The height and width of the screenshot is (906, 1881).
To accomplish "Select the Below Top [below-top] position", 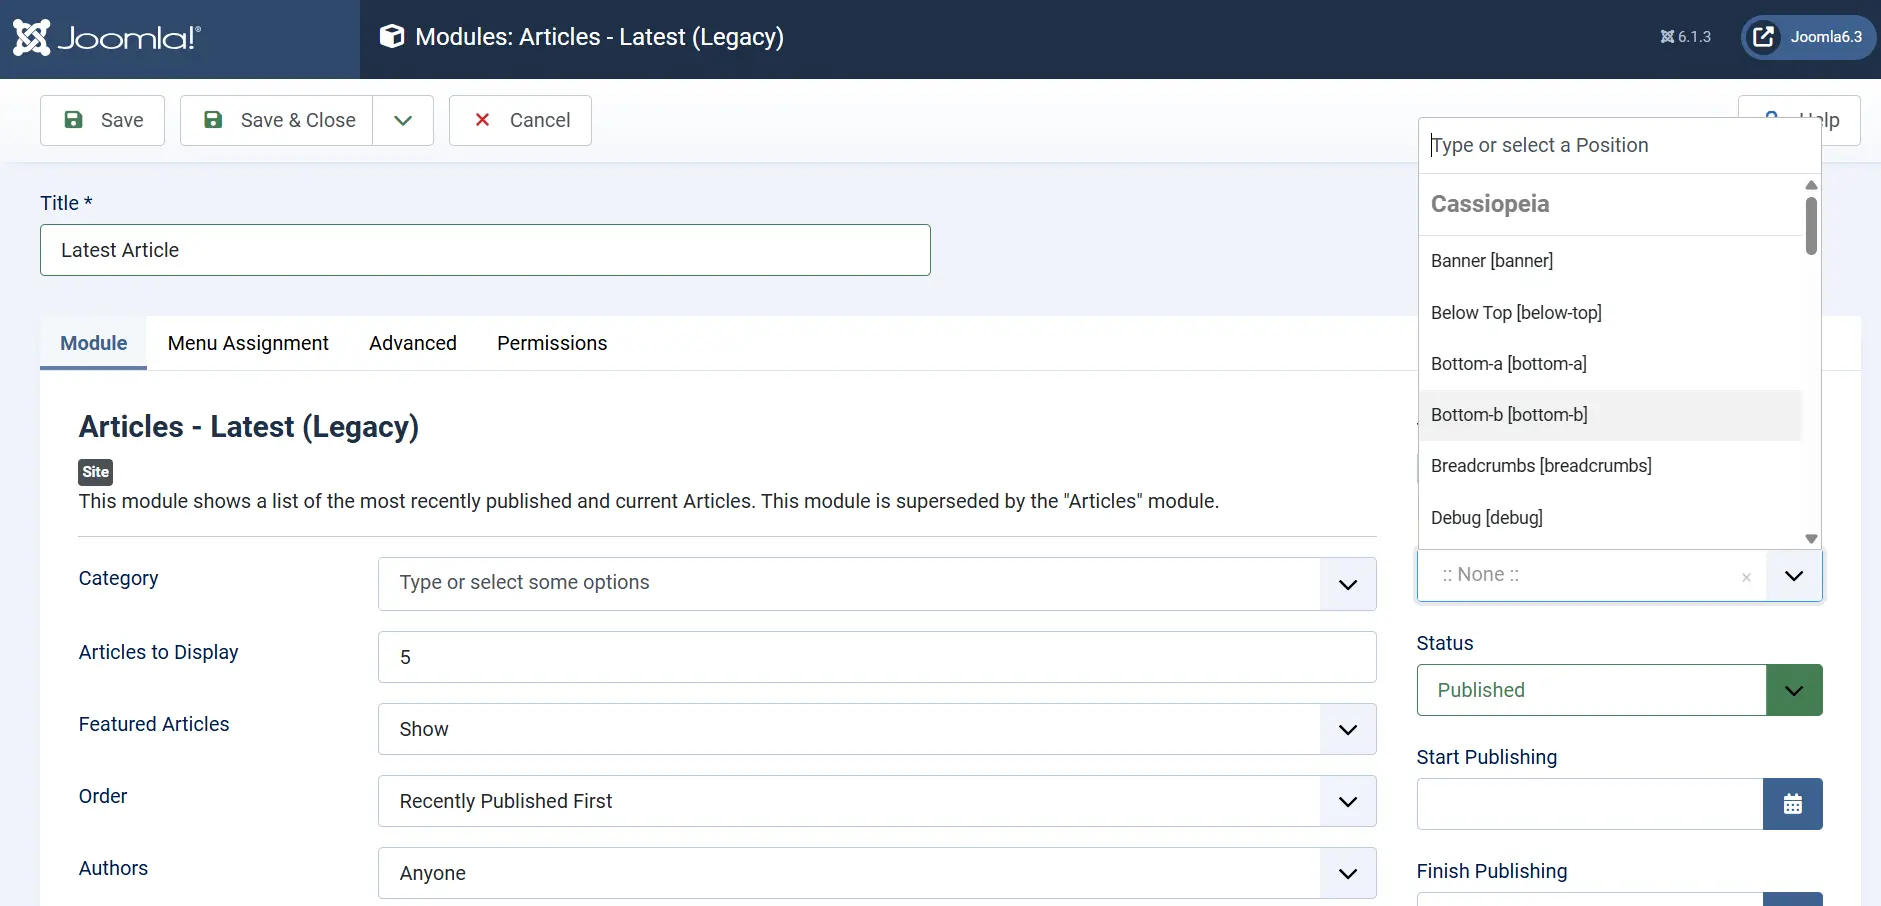I will 1610,313.
